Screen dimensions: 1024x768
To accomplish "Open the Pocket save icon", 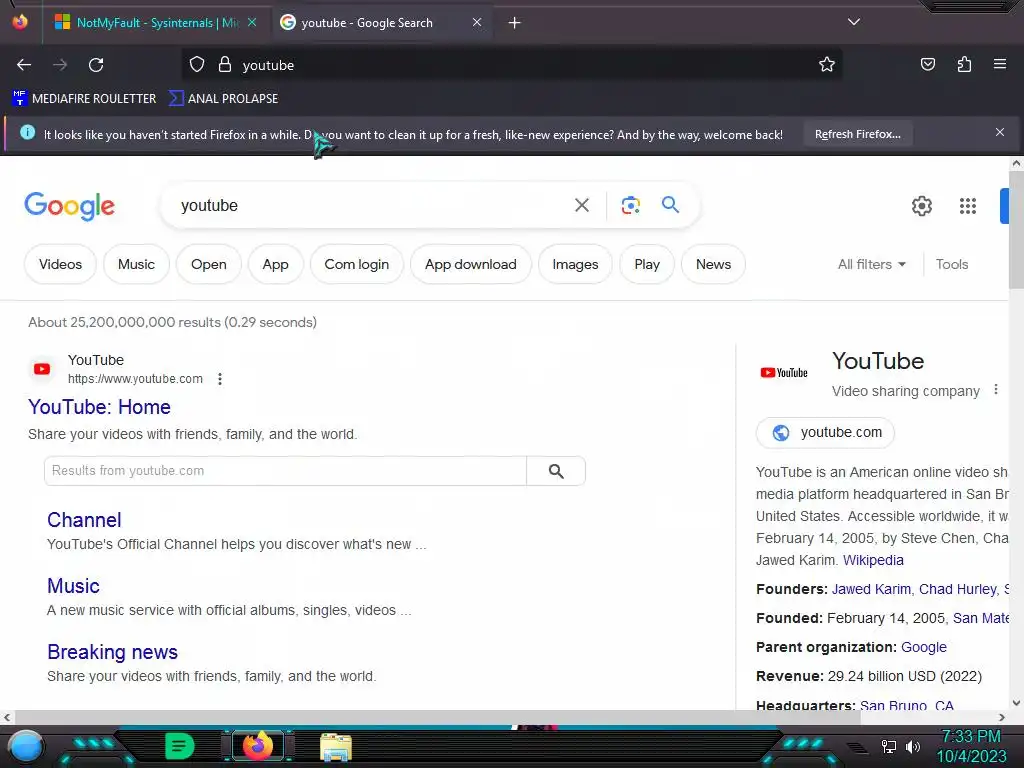I will (928, 65).
